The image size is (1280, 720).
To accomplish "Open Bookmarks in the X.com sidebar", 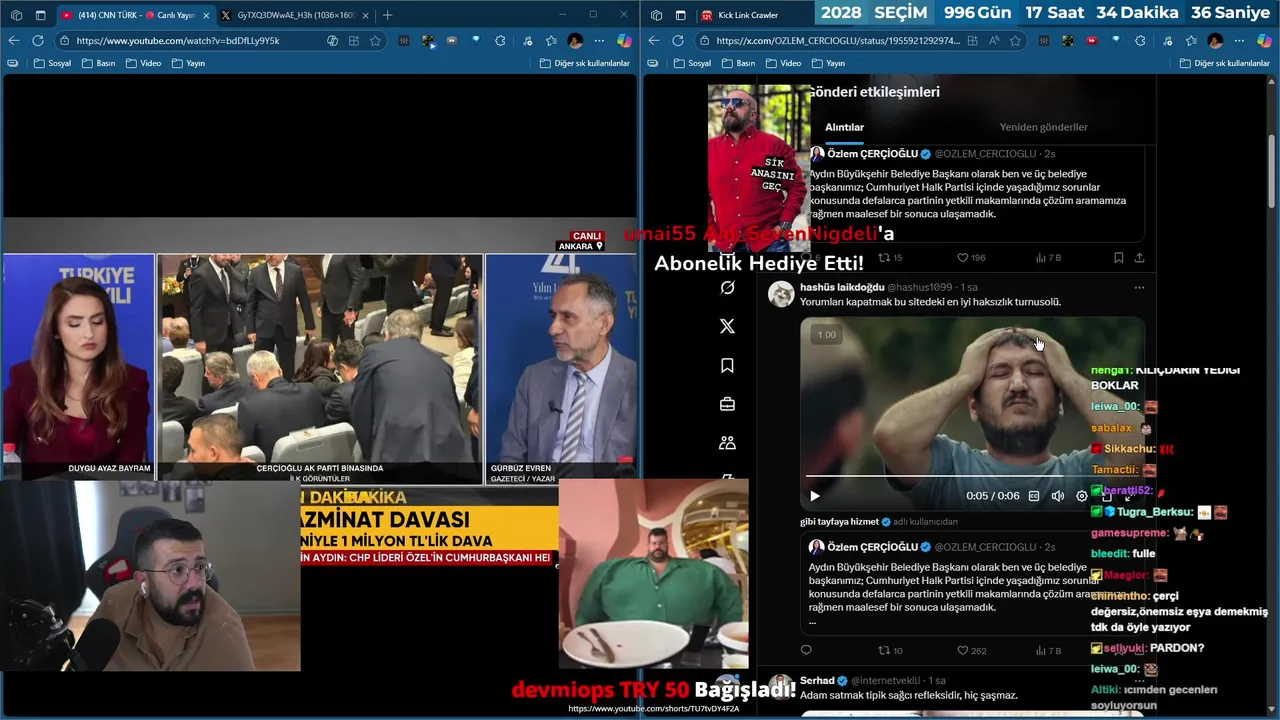I will (727, 366).
